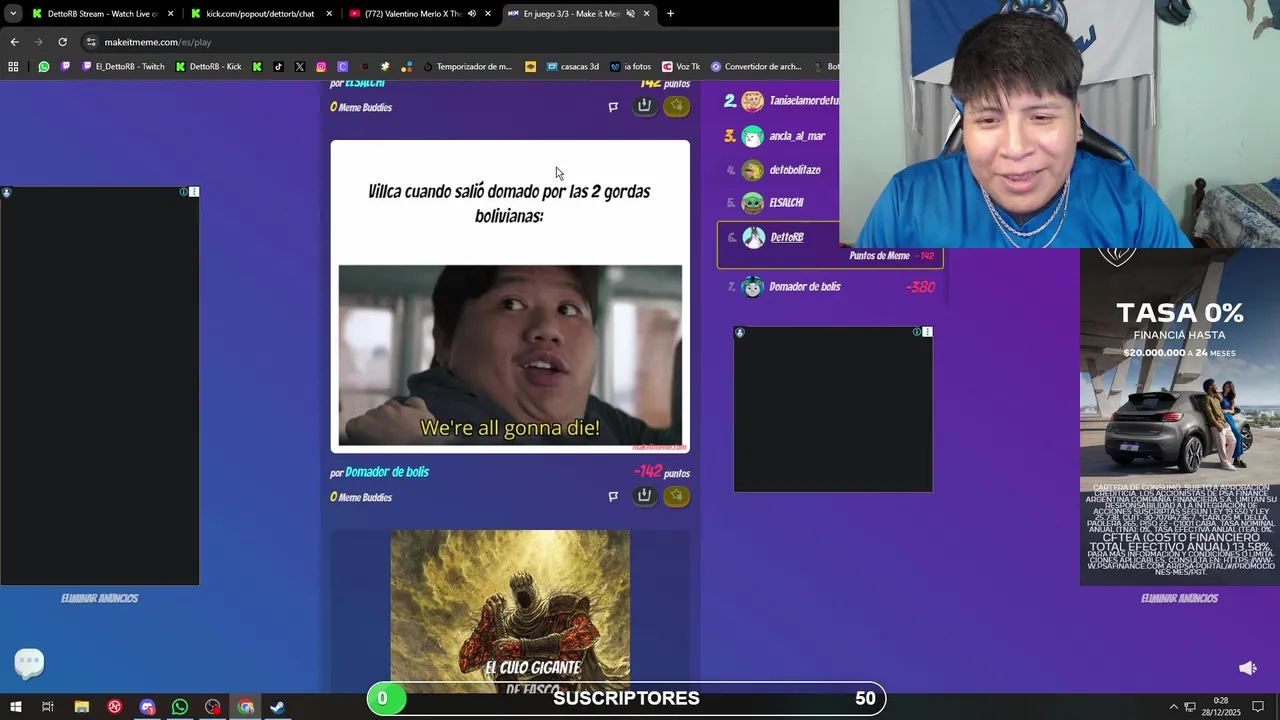Open El_DettoRB - Twitch bookmark
This screenshot has width=1280, height=720.
click(x=123, y=67)
